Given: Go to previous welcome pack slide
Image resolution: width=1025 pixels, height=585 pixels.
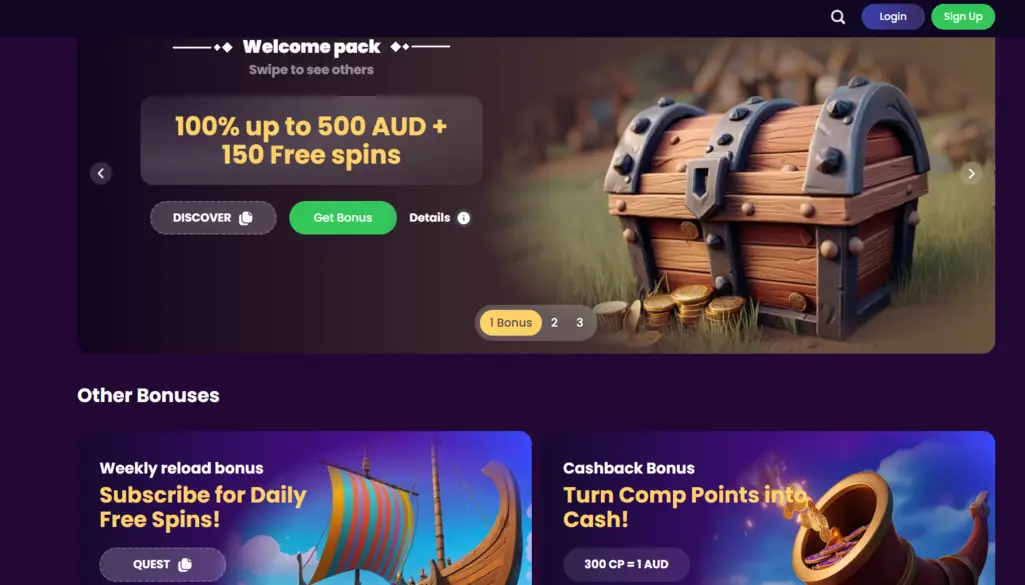Looking at the screenshot, I should click(x=101, y=173).
